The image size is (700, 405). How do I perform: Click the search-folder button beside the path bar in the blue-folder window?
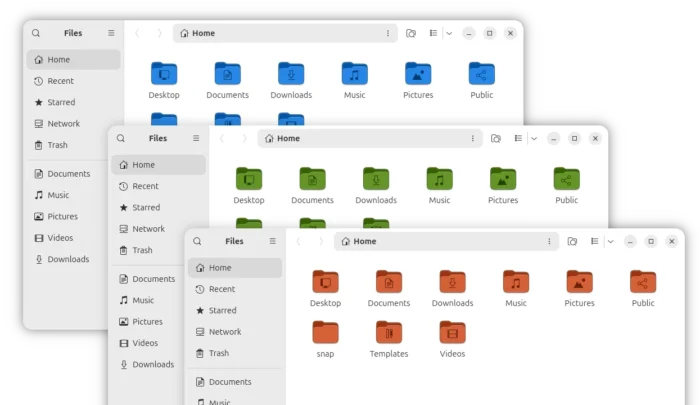(x=411, y=33)
